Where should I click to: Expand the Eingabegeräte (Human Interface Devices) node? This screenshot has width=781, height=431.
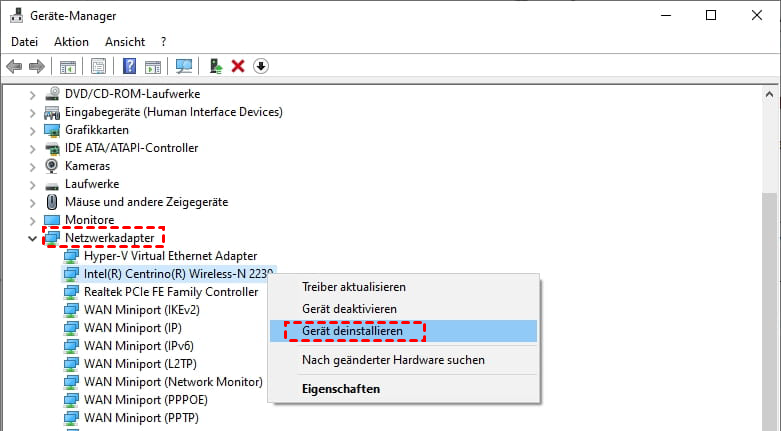click(x=32, y=113)
